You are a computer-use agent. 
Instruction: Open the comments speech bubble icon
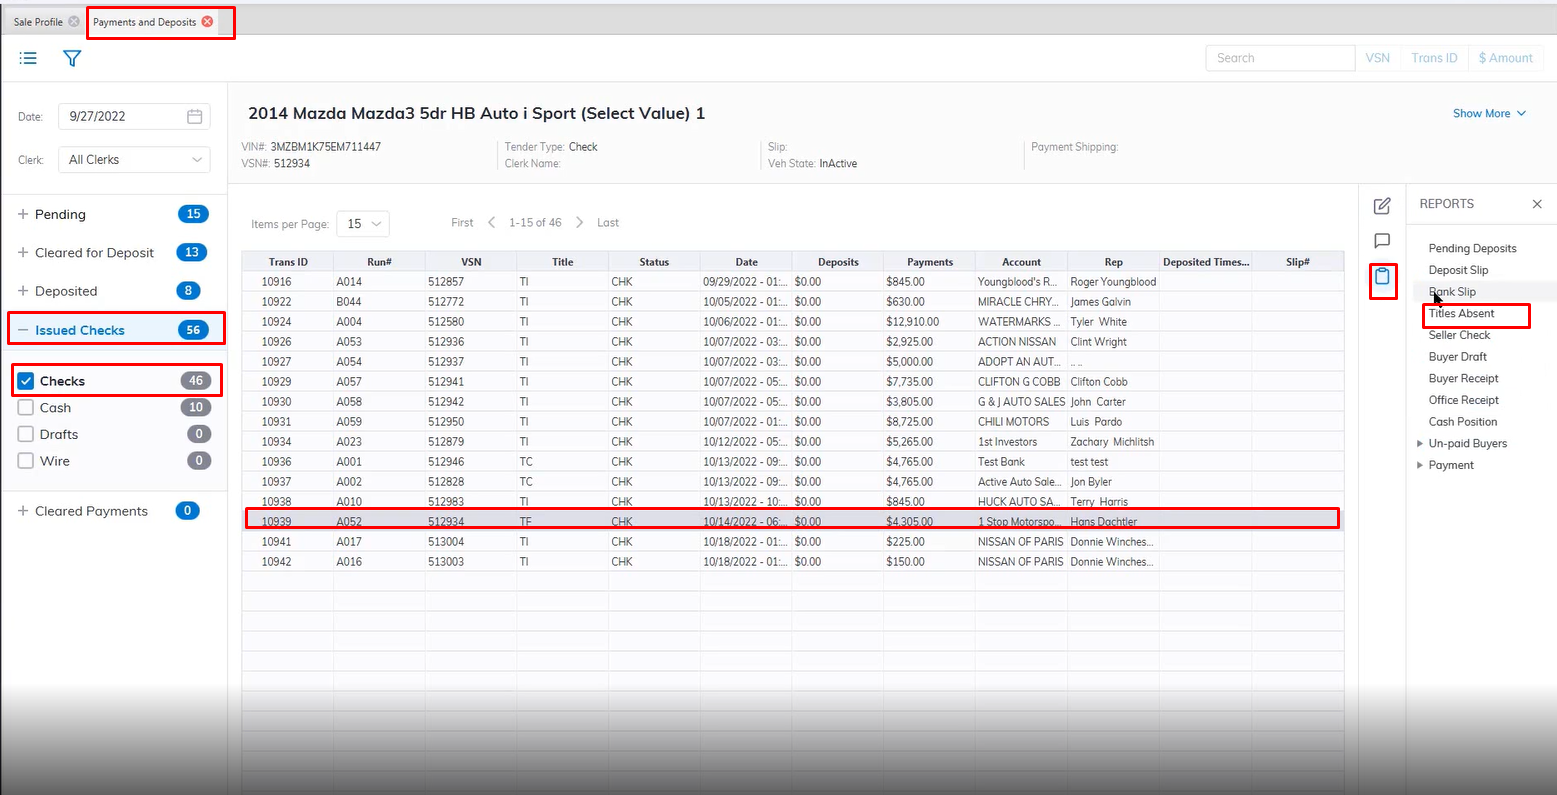[x=1382, y=241]
